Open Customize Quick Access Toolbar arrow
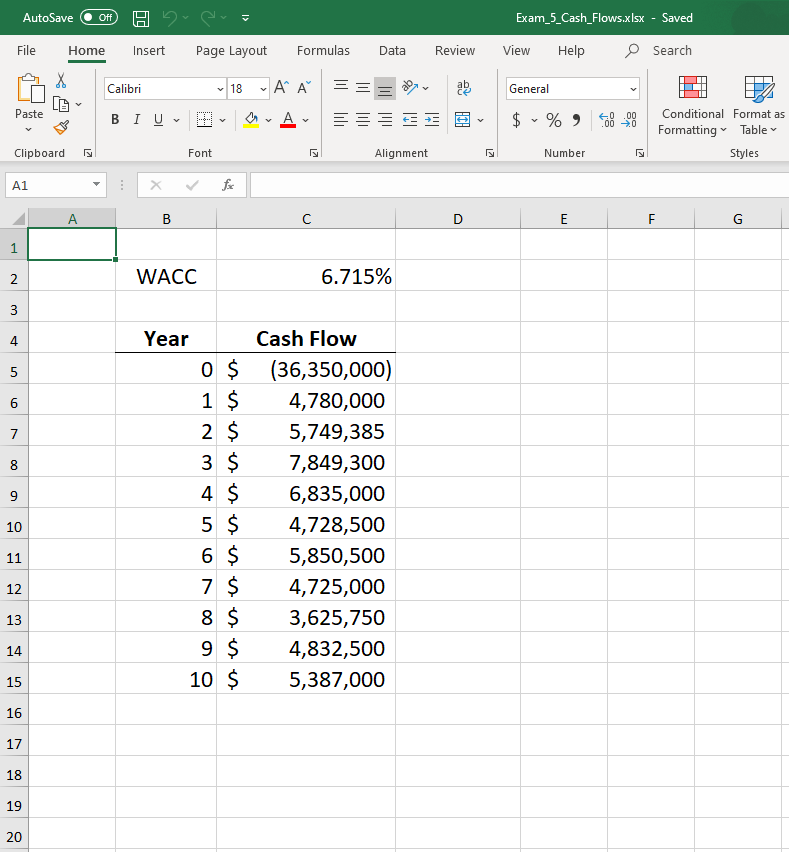 [x=246, y=18]
